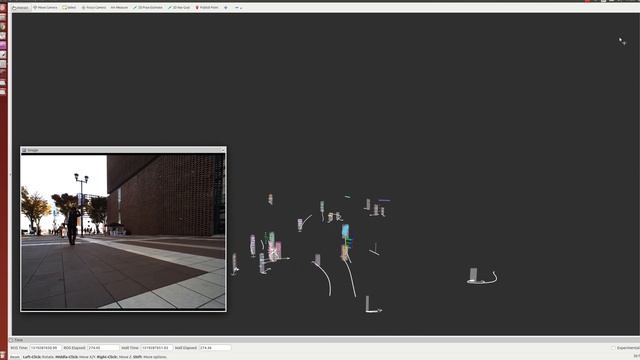Select the Move Camera tool
This screenshot has height=360, width=640.
tap(45, 7)
